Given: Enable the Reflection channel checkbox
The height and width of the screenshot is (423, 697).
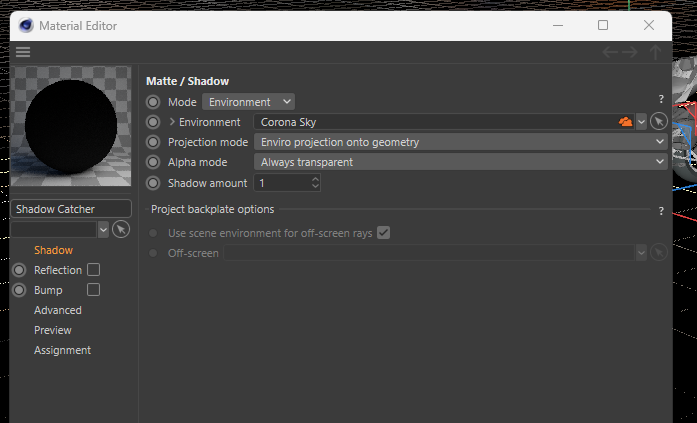Looking at the screenshot, I should click(x=93, y=270).
